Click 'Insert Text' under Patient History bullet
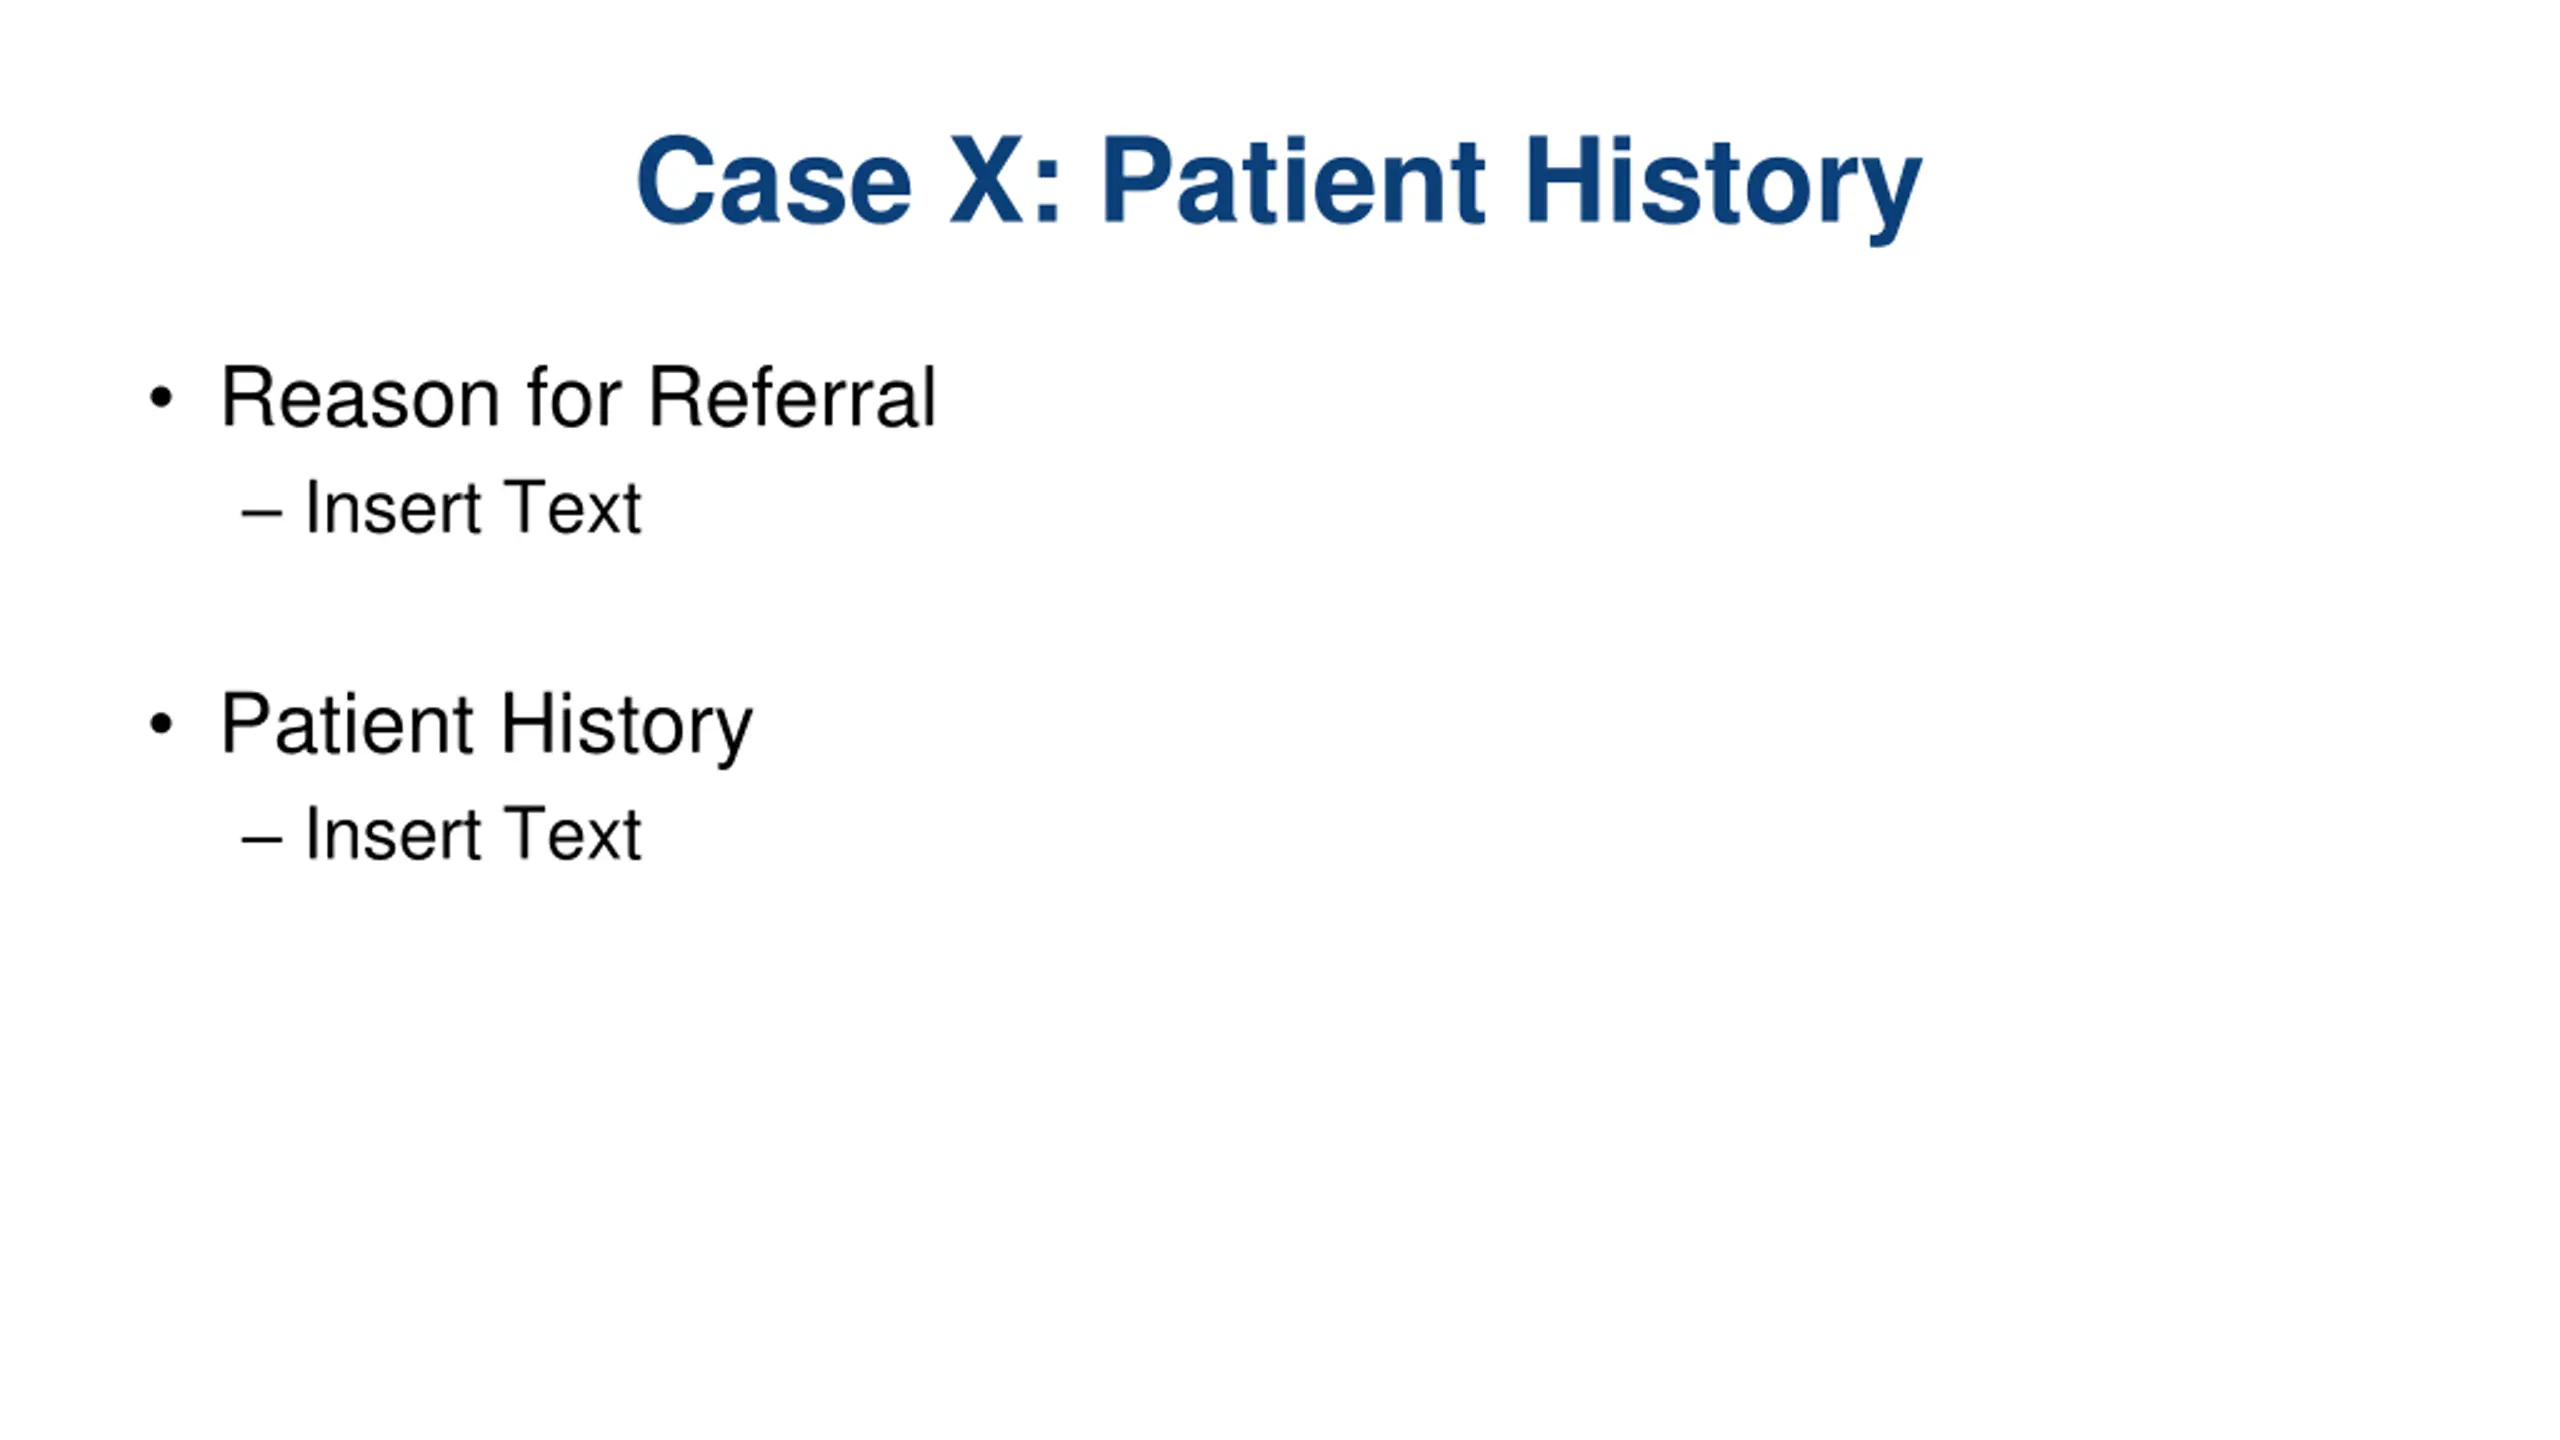Image resolution: width=2560 pixels, height=1440 pixels. pos(473,834)
